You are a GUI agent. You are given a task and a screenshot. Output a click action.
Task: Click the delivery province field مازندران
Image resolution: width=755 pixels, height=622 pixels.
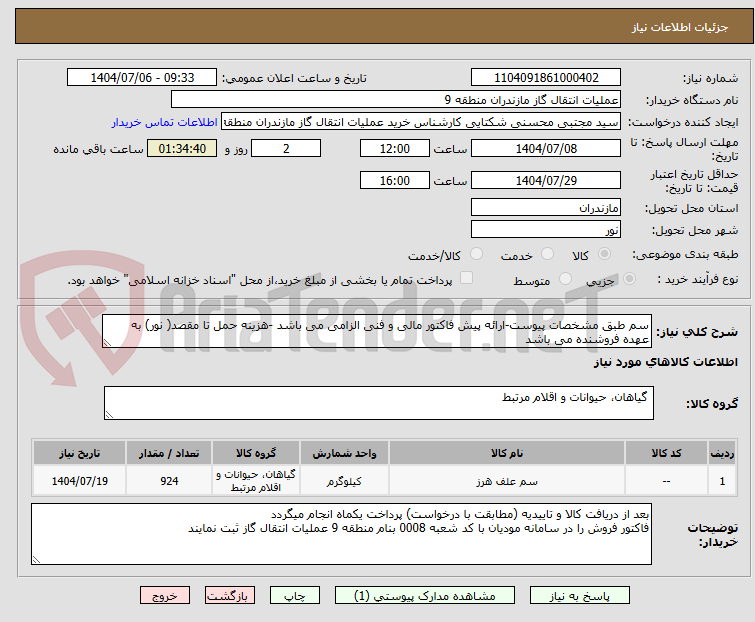(x=546, y=207)
